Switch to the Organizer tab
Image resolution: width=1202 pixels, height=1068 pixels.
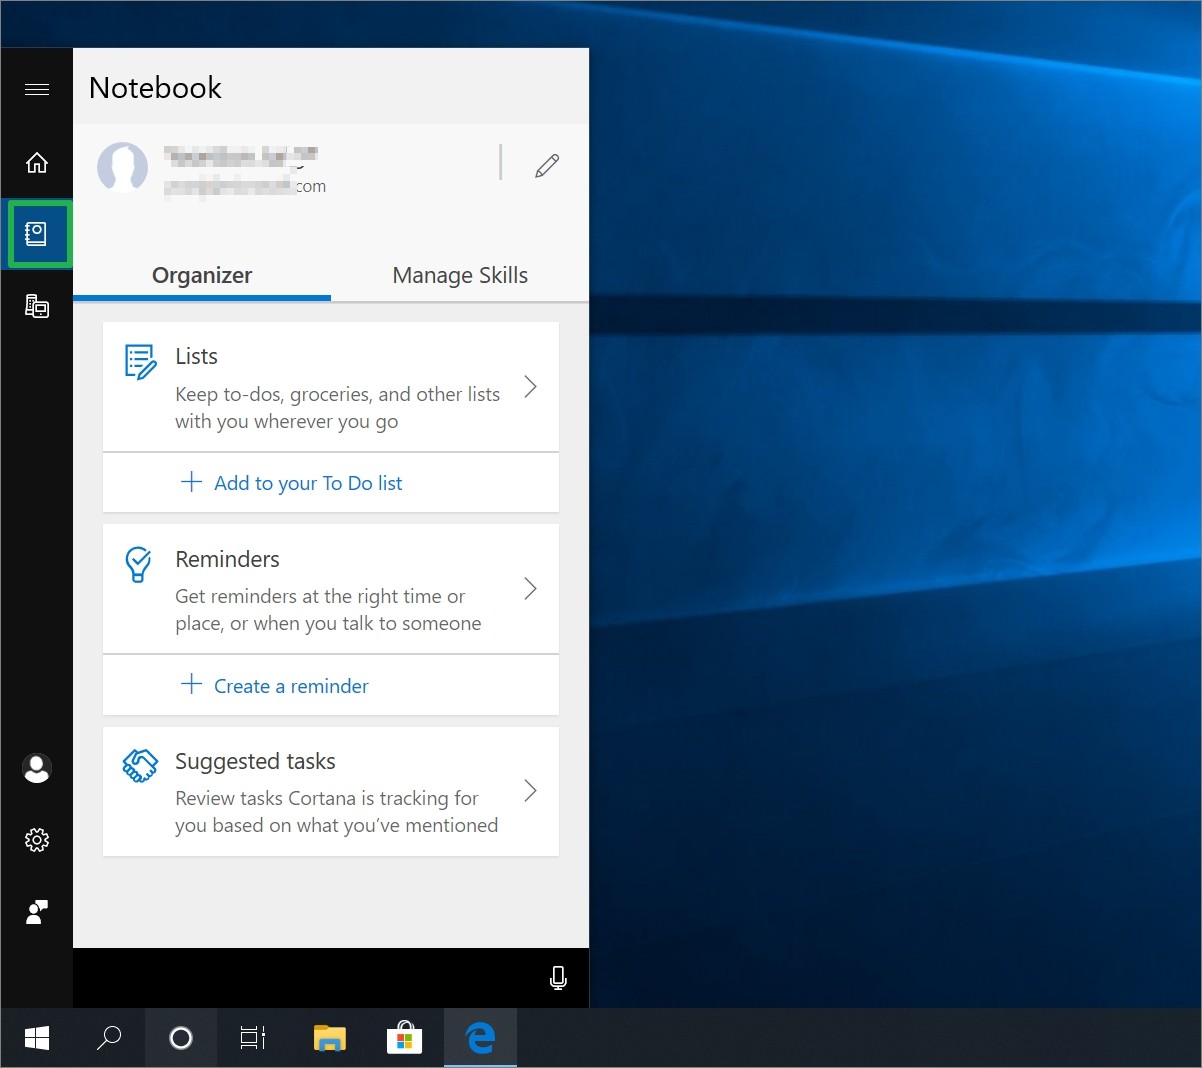(202, 276)
